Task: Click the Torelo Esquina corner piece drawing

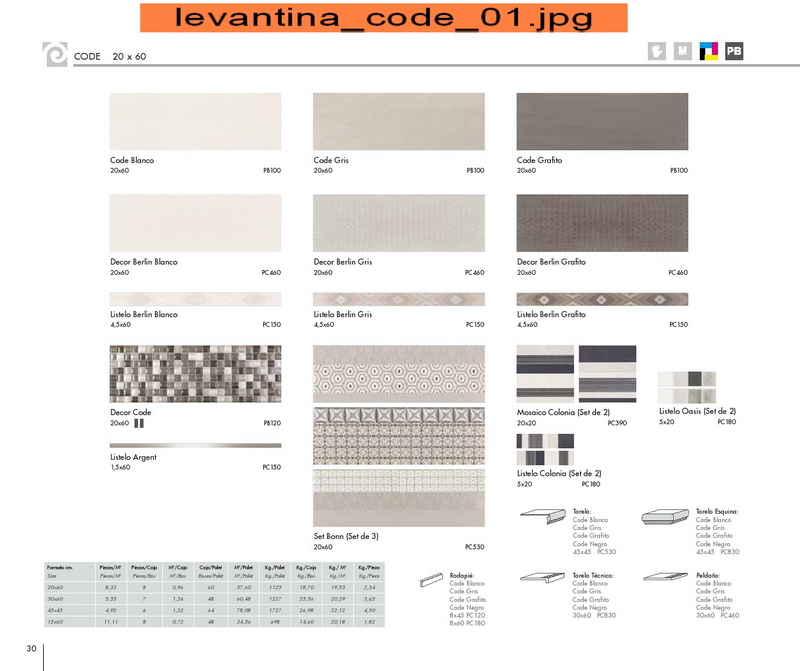Action: tap(665, 516)
